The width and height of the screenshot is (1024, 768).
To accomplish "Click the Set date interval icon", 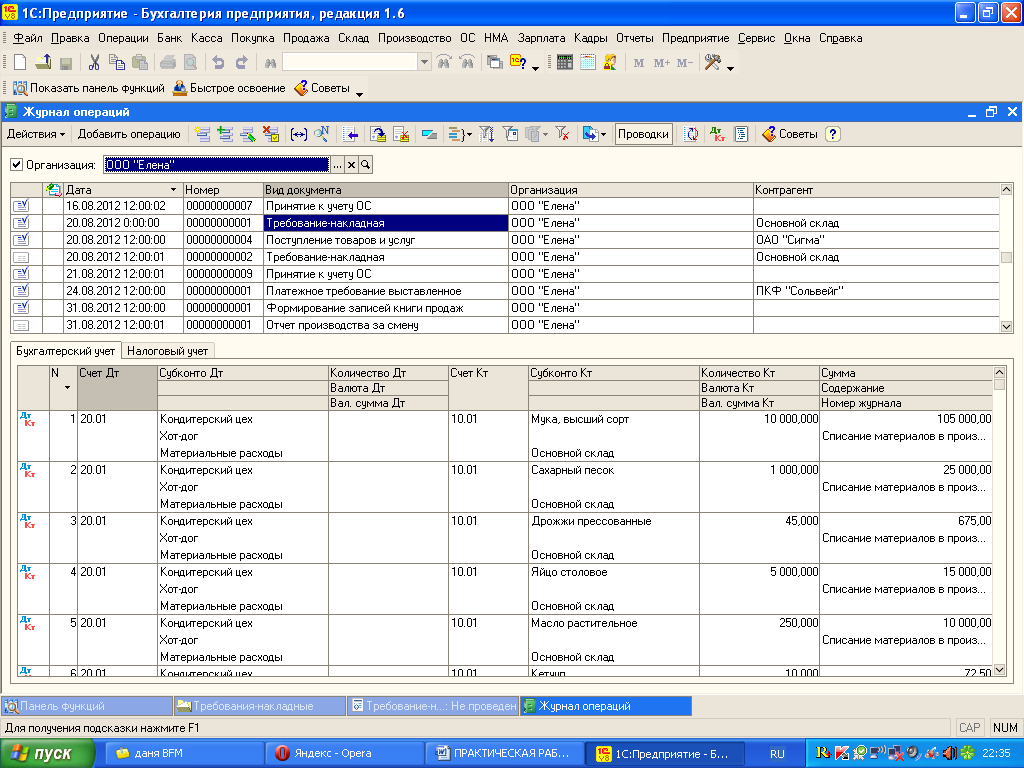I will [298, 135].
